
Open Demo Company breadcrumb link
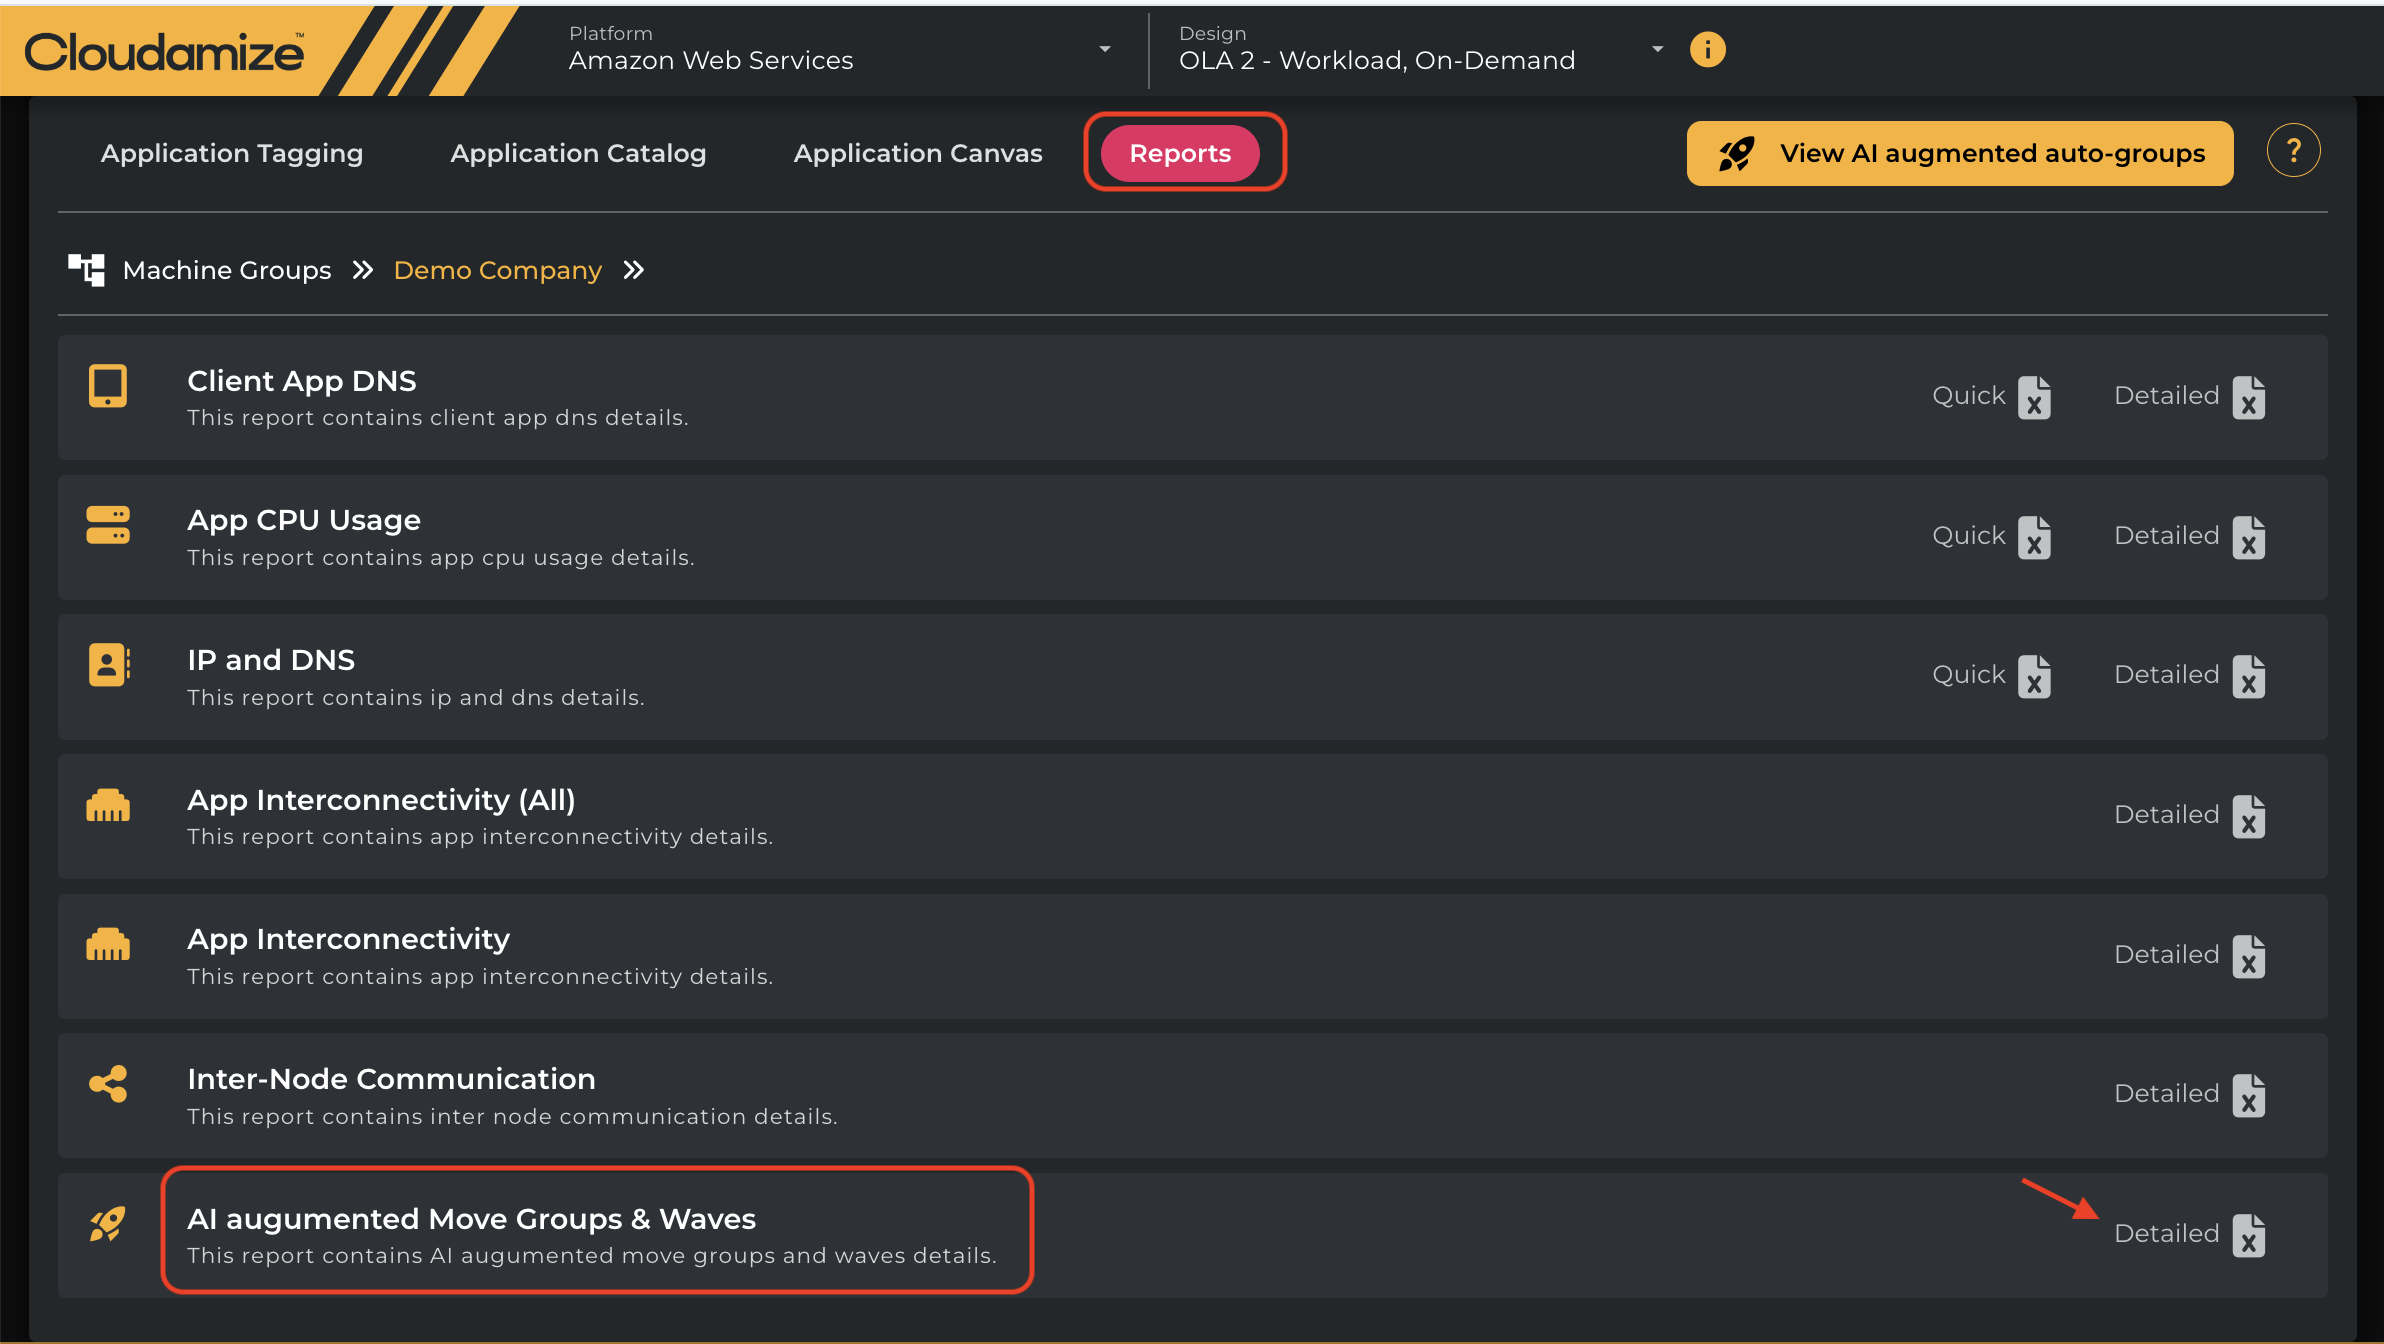coord(498,270)
